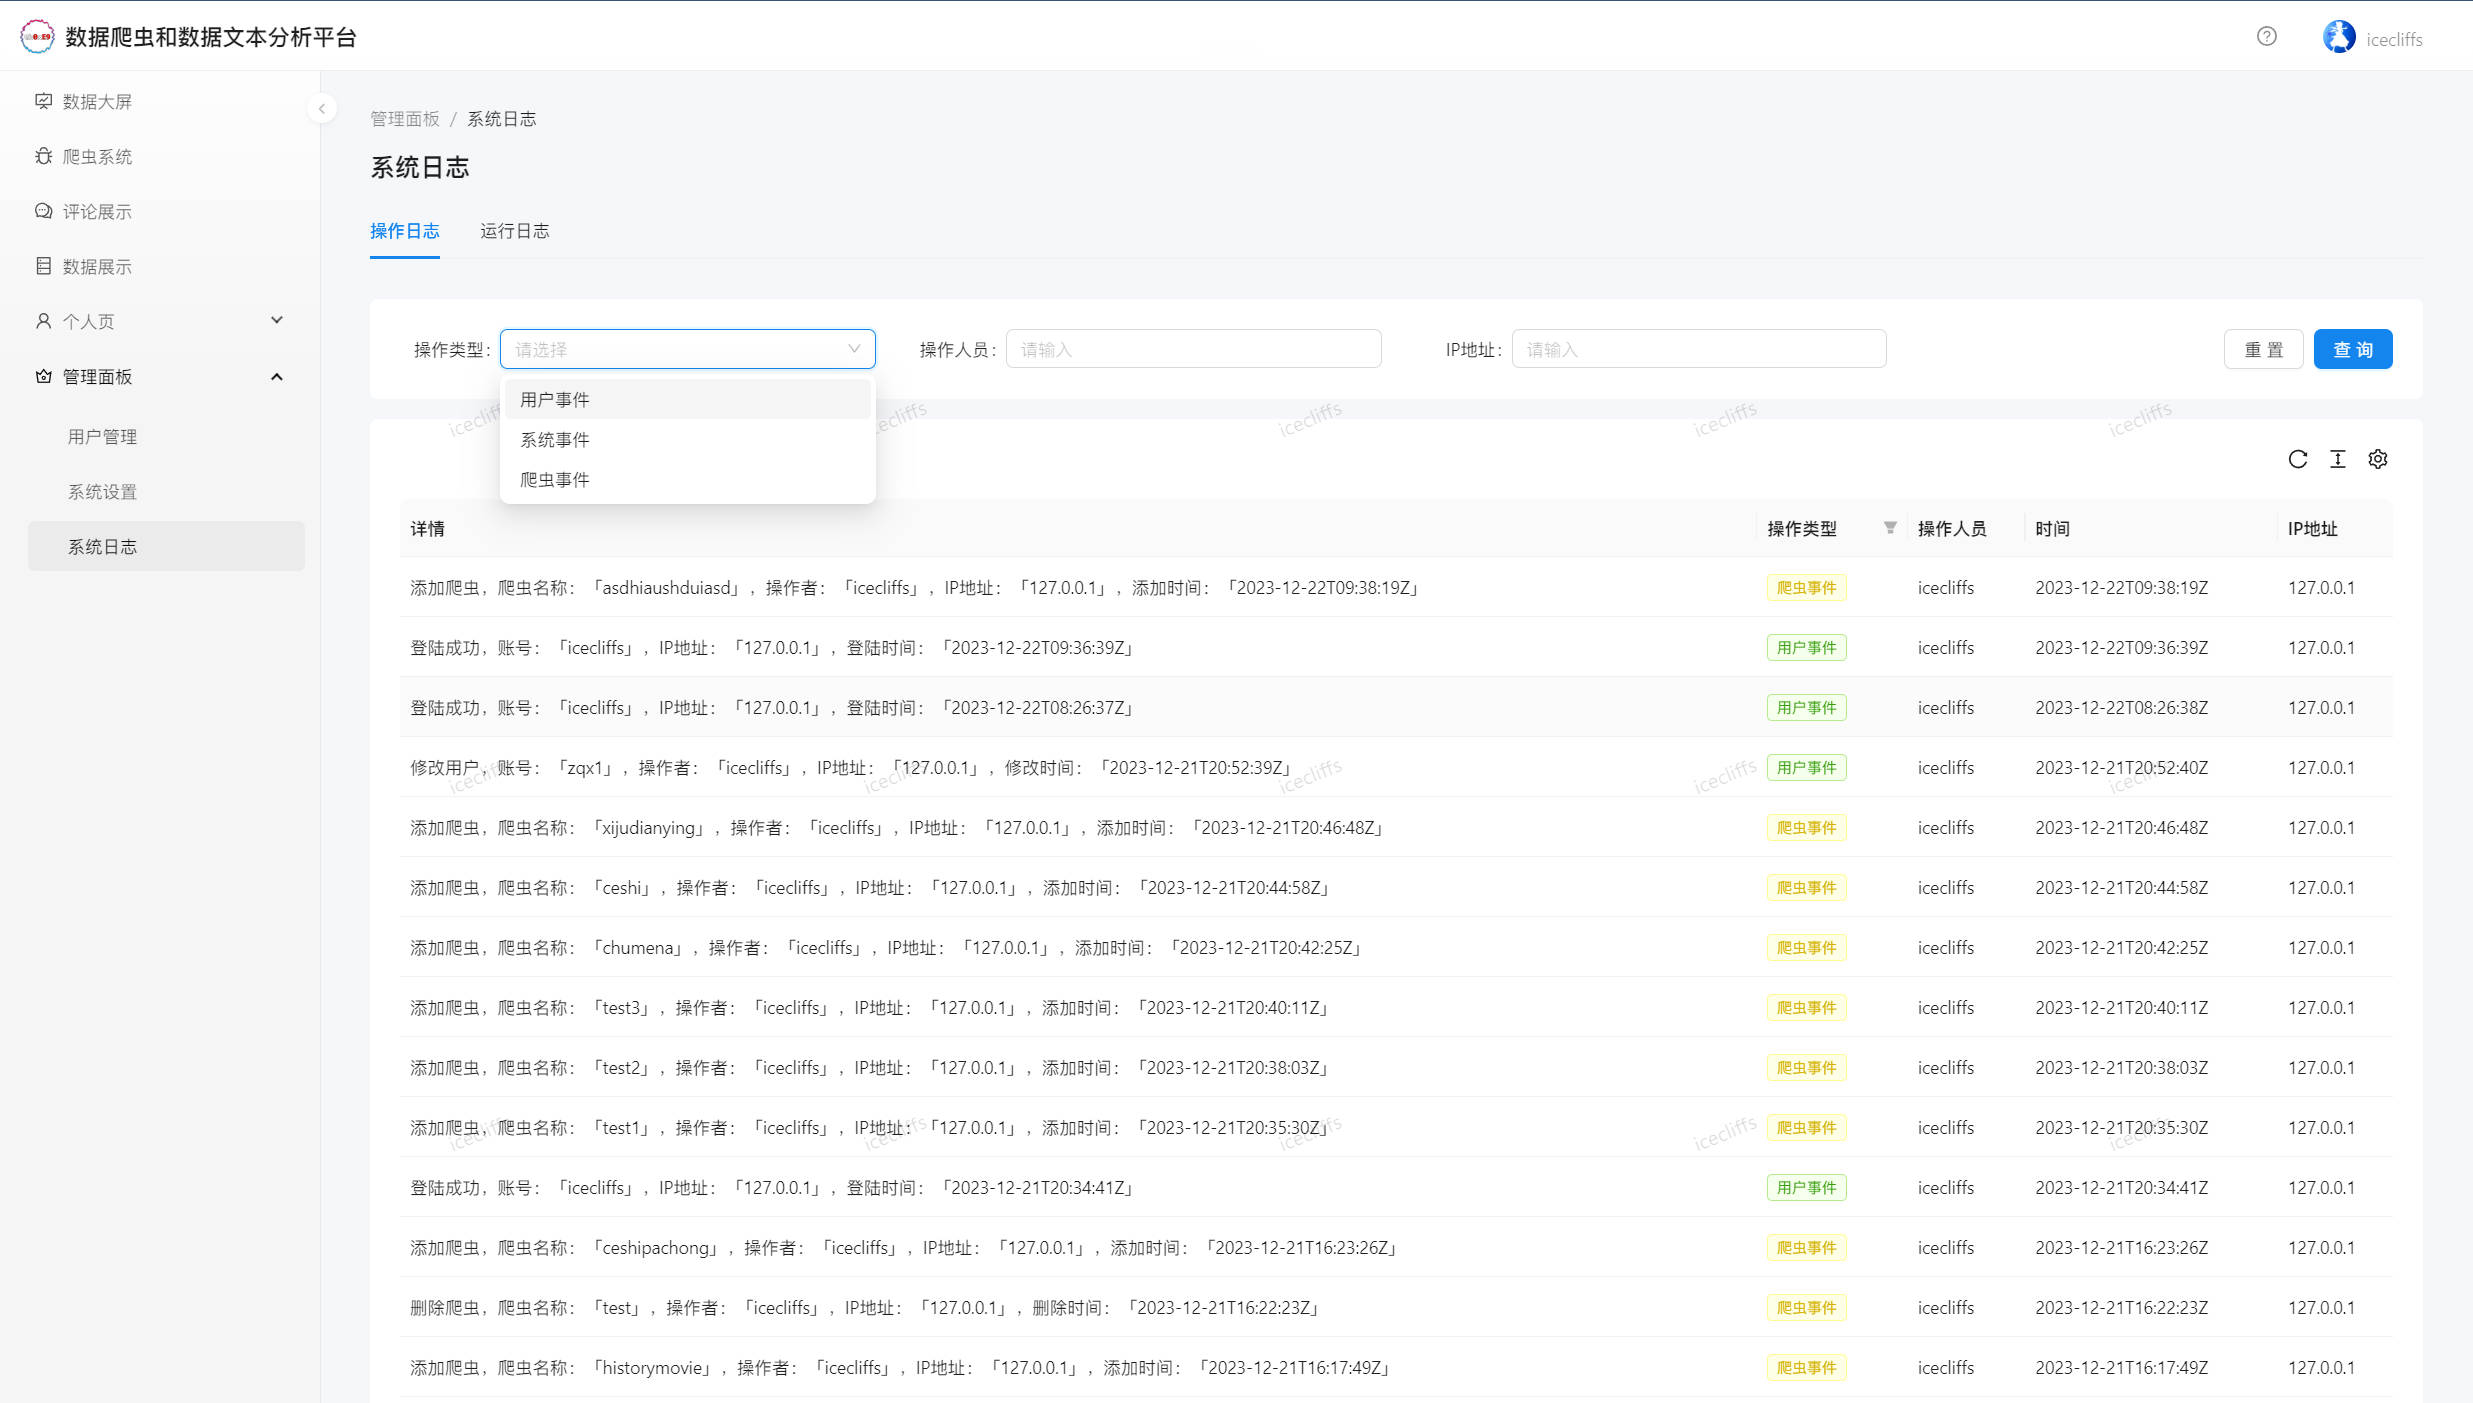The image size is (2473, 1403).
Task: Click the 查询 button
Action: pos(2352,349)
